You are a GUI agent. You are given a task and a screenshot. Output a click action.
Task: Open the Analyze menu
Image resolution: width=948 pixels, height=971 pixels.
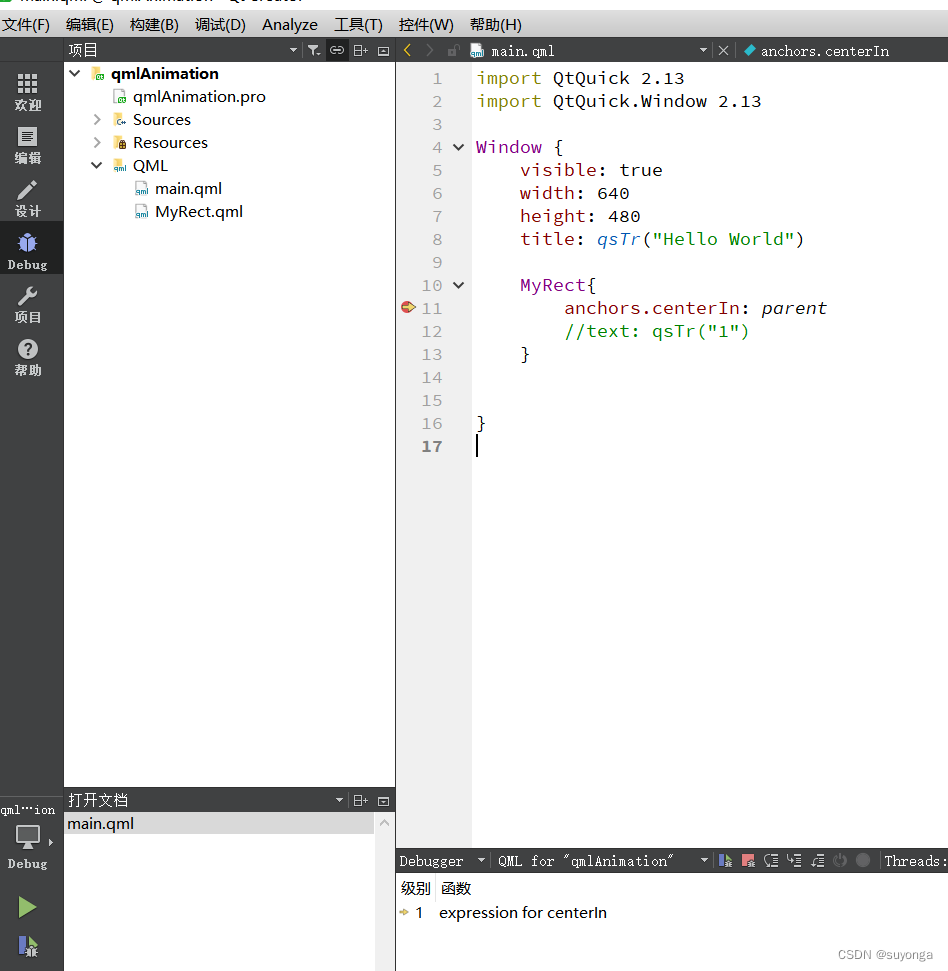[290, 25]
